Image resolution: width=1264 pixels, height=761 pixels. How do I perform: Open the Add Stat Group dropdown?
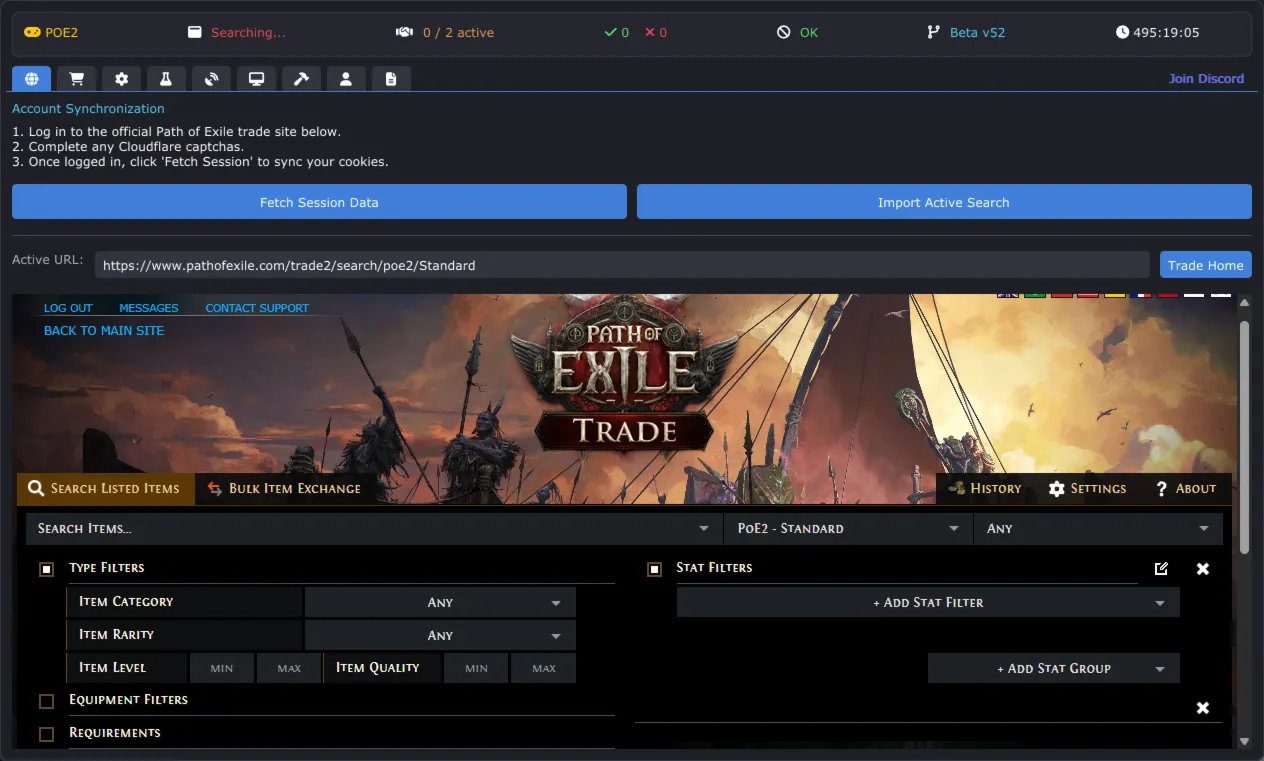click(1054, 668)
